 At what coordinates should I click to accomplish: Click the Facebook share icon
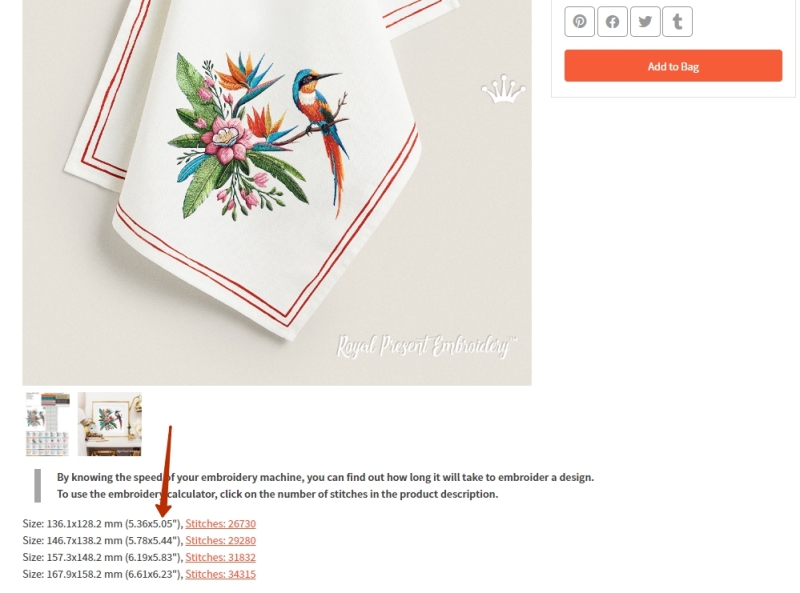612,21
